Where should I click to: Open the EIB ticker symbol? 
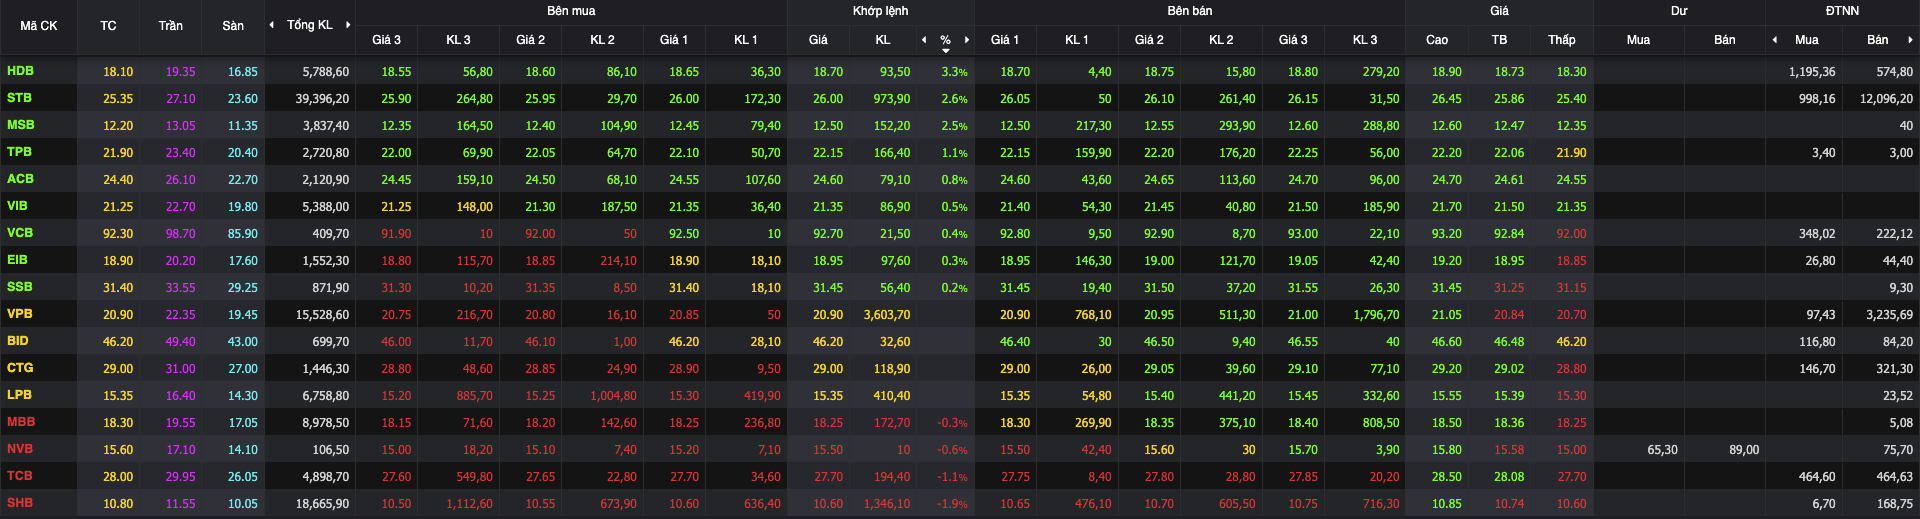(17, 260)
